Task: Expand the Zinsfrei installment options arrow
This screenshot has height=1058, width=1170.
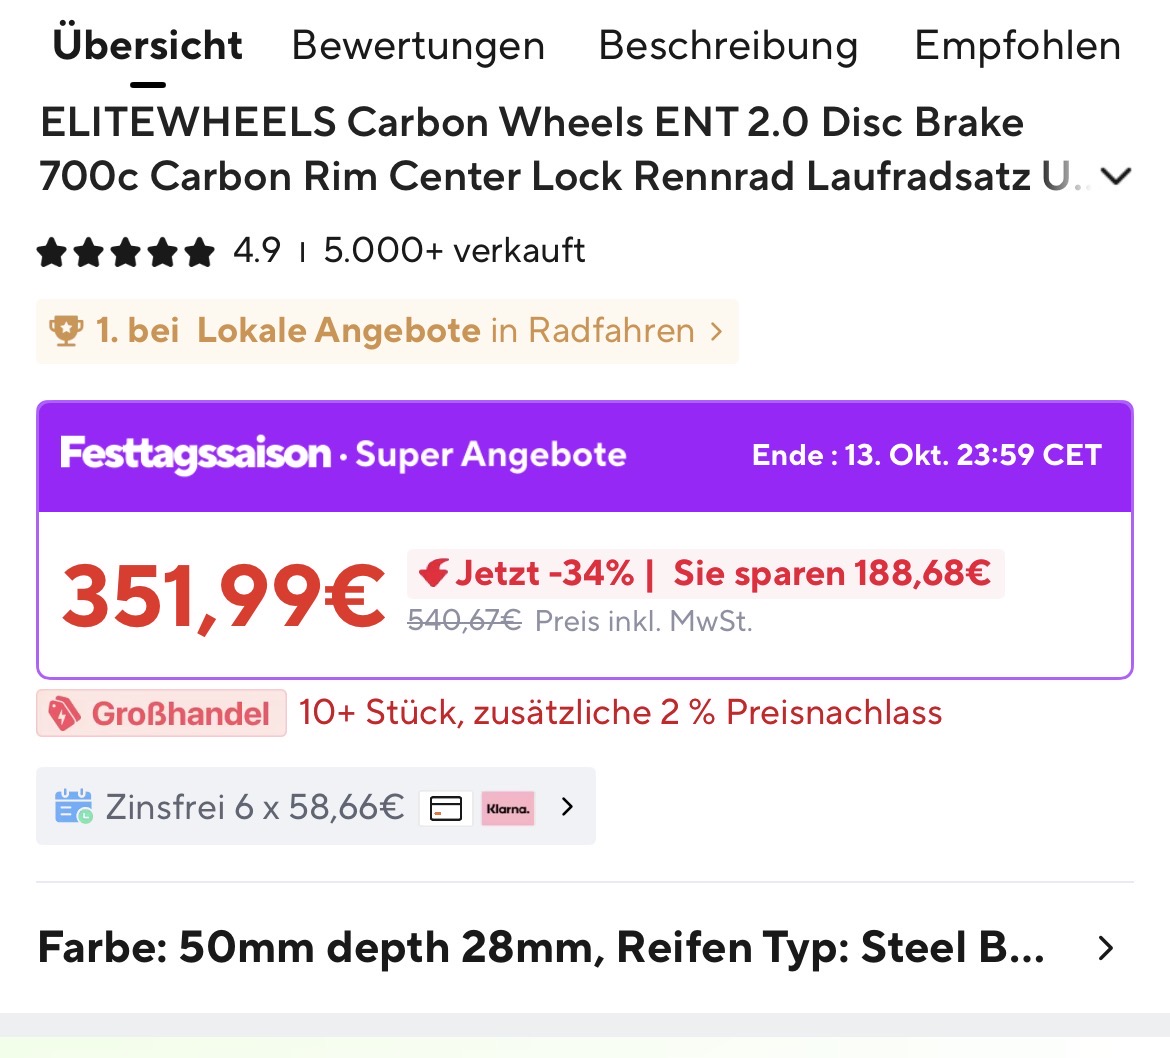Action: (x=568, y=806)
